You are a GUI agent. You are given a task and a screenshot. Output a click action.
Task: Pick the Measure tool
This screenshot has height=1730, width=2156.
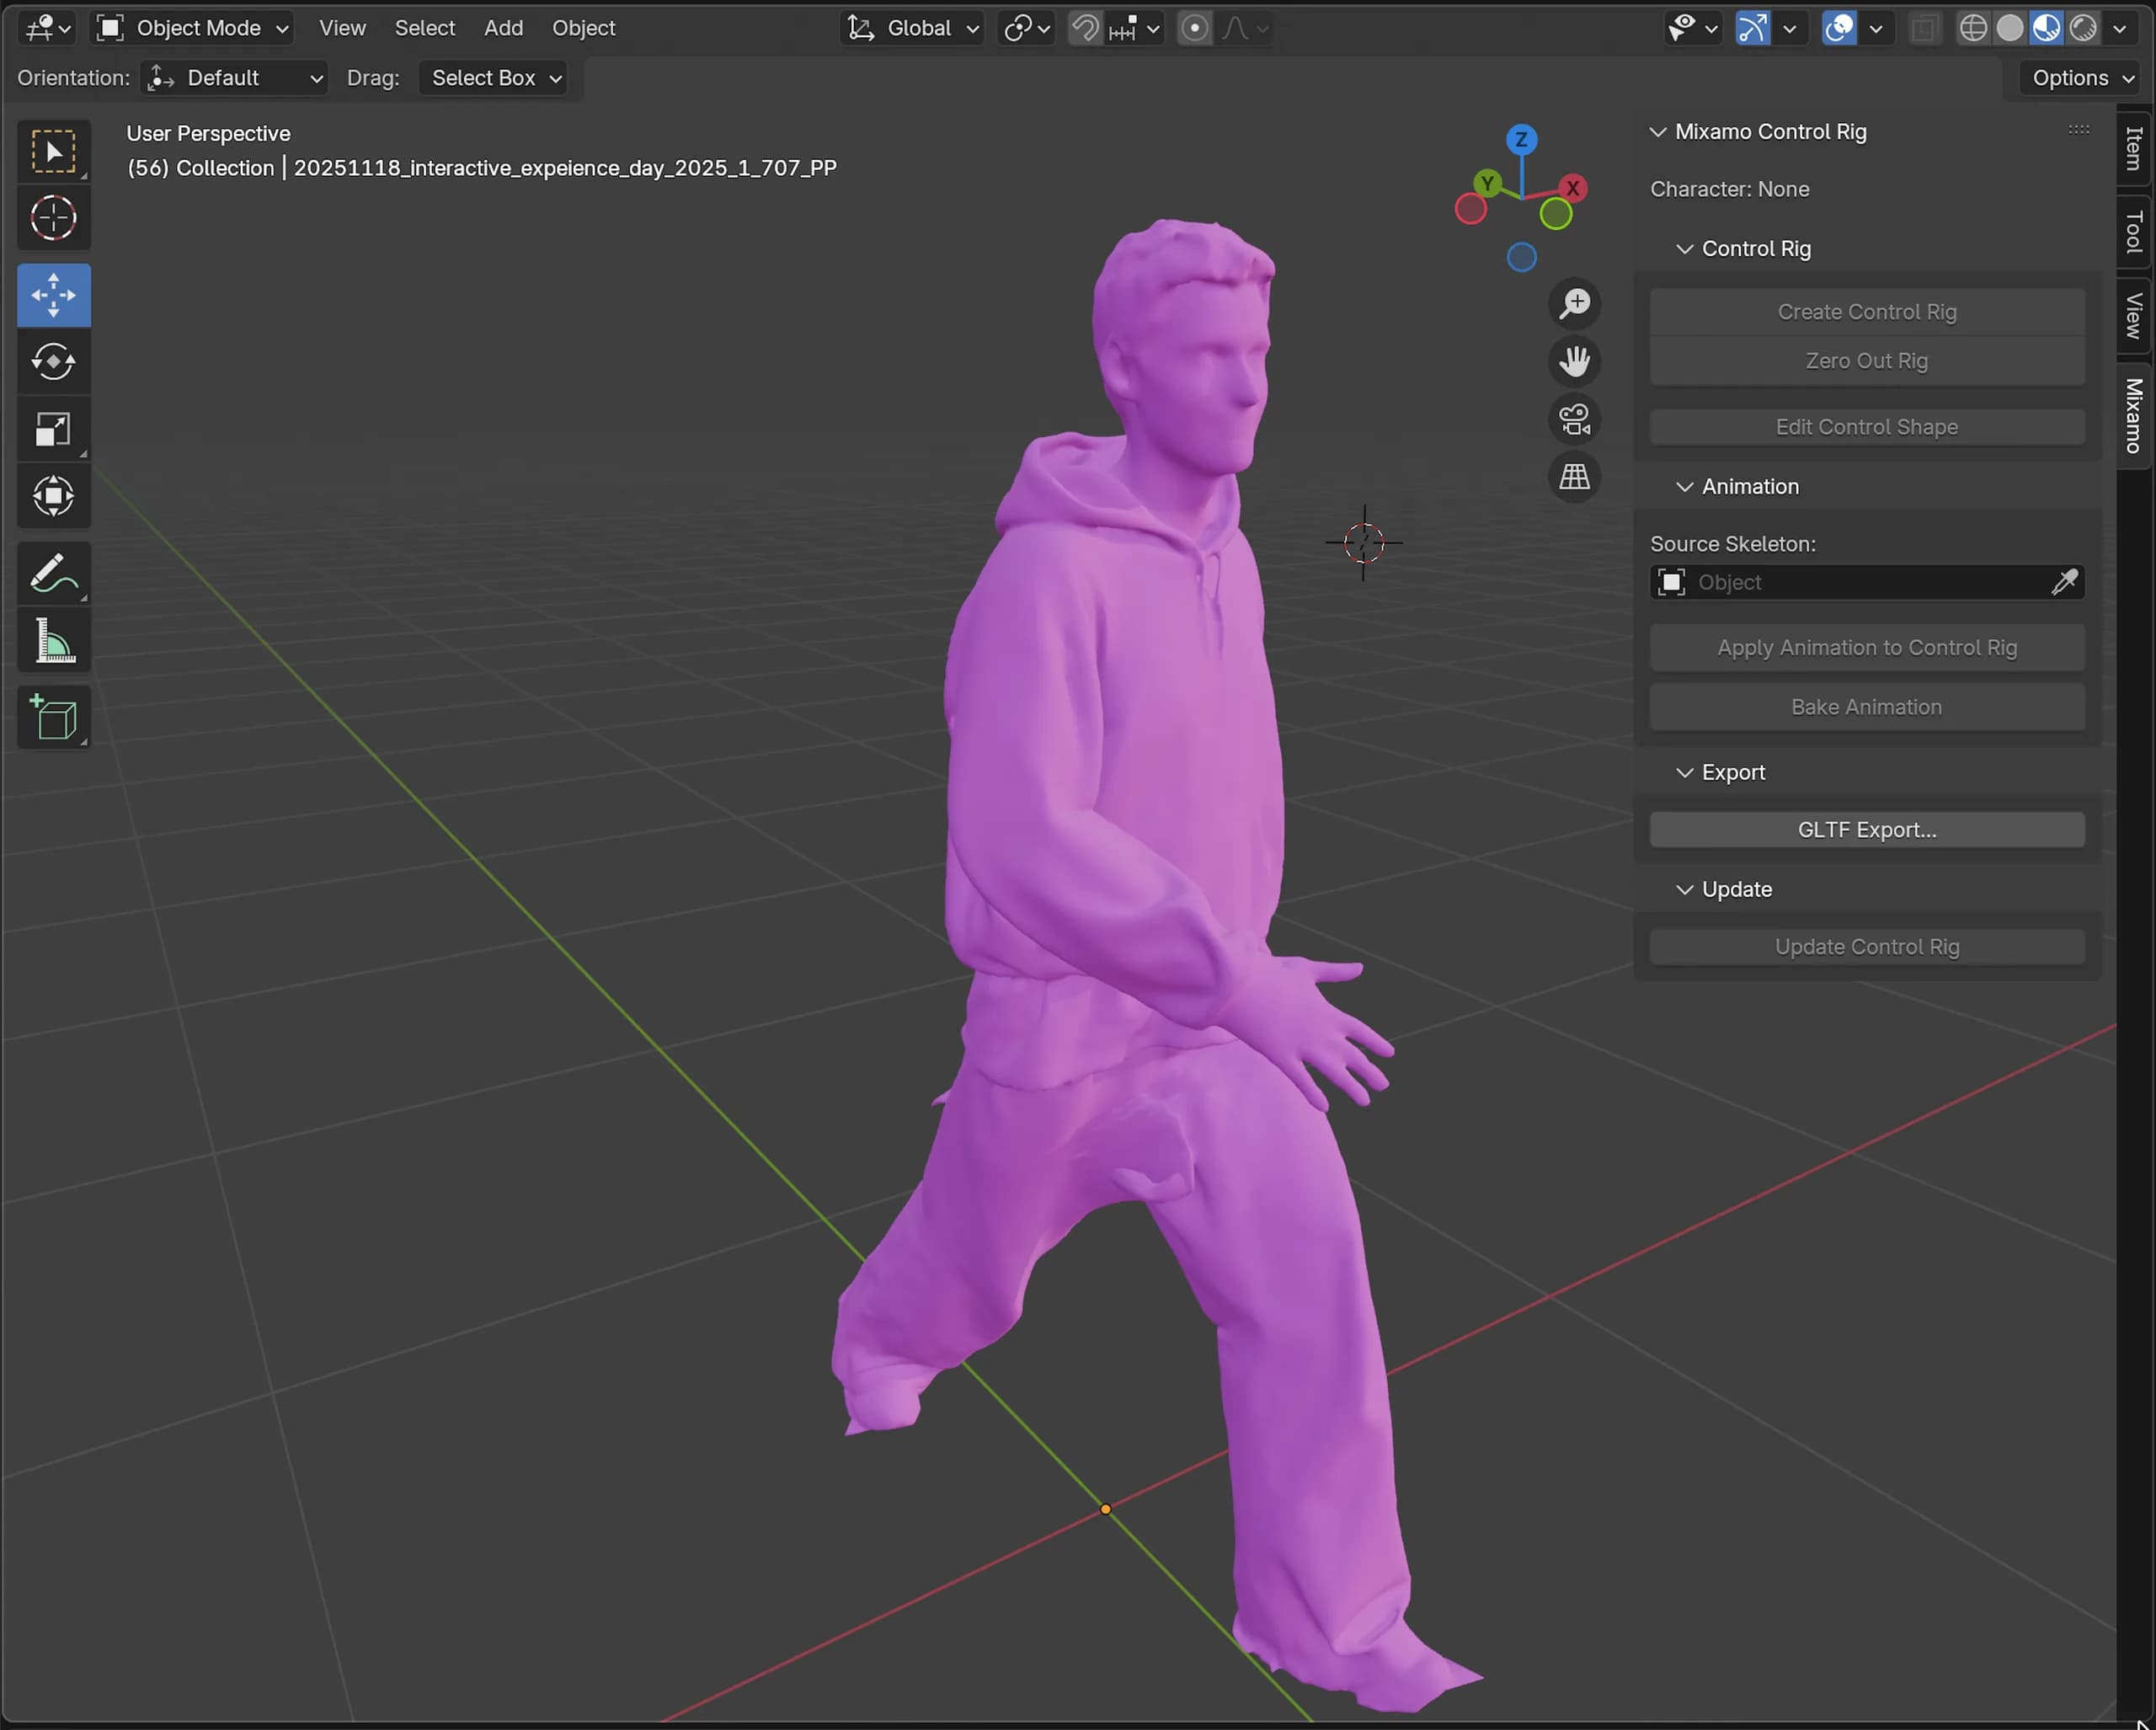click(53, 641)
